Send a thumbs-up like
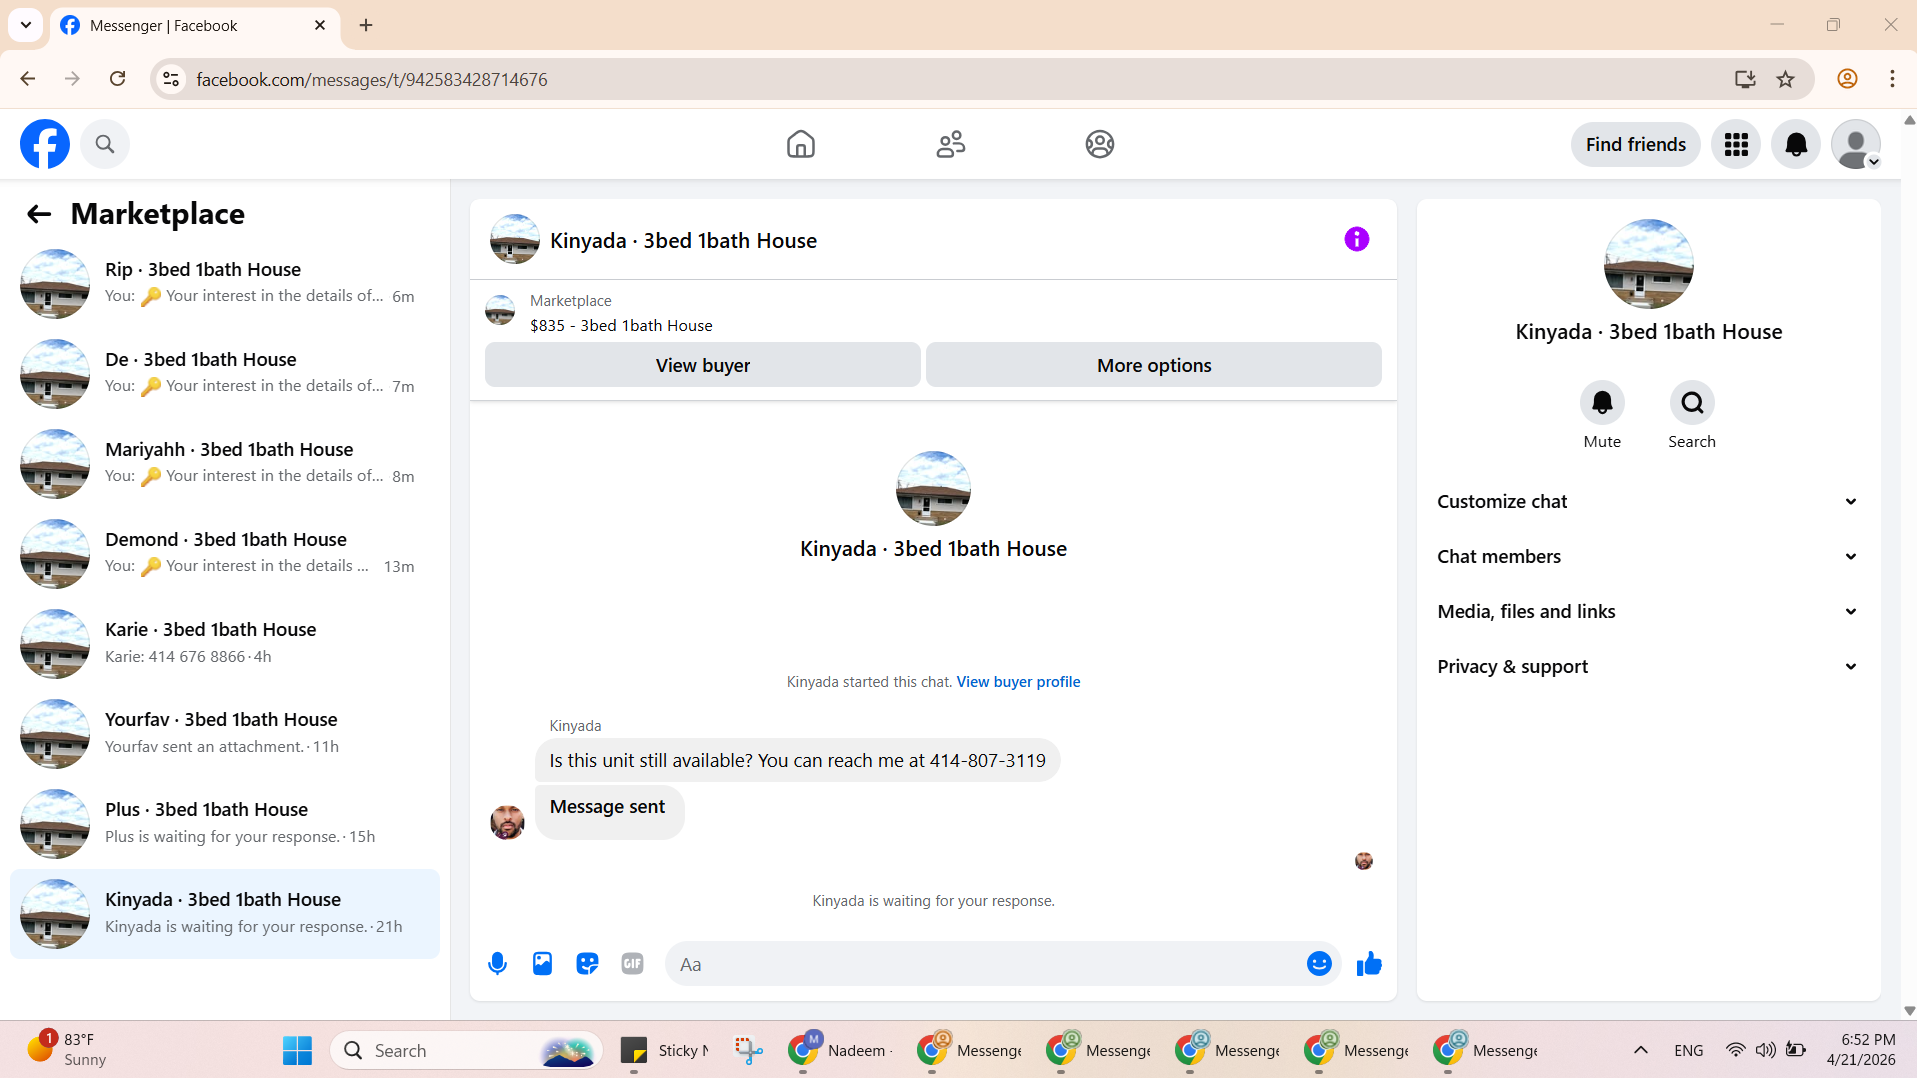1917x1078 pixels. click(x=1369, y=964)
